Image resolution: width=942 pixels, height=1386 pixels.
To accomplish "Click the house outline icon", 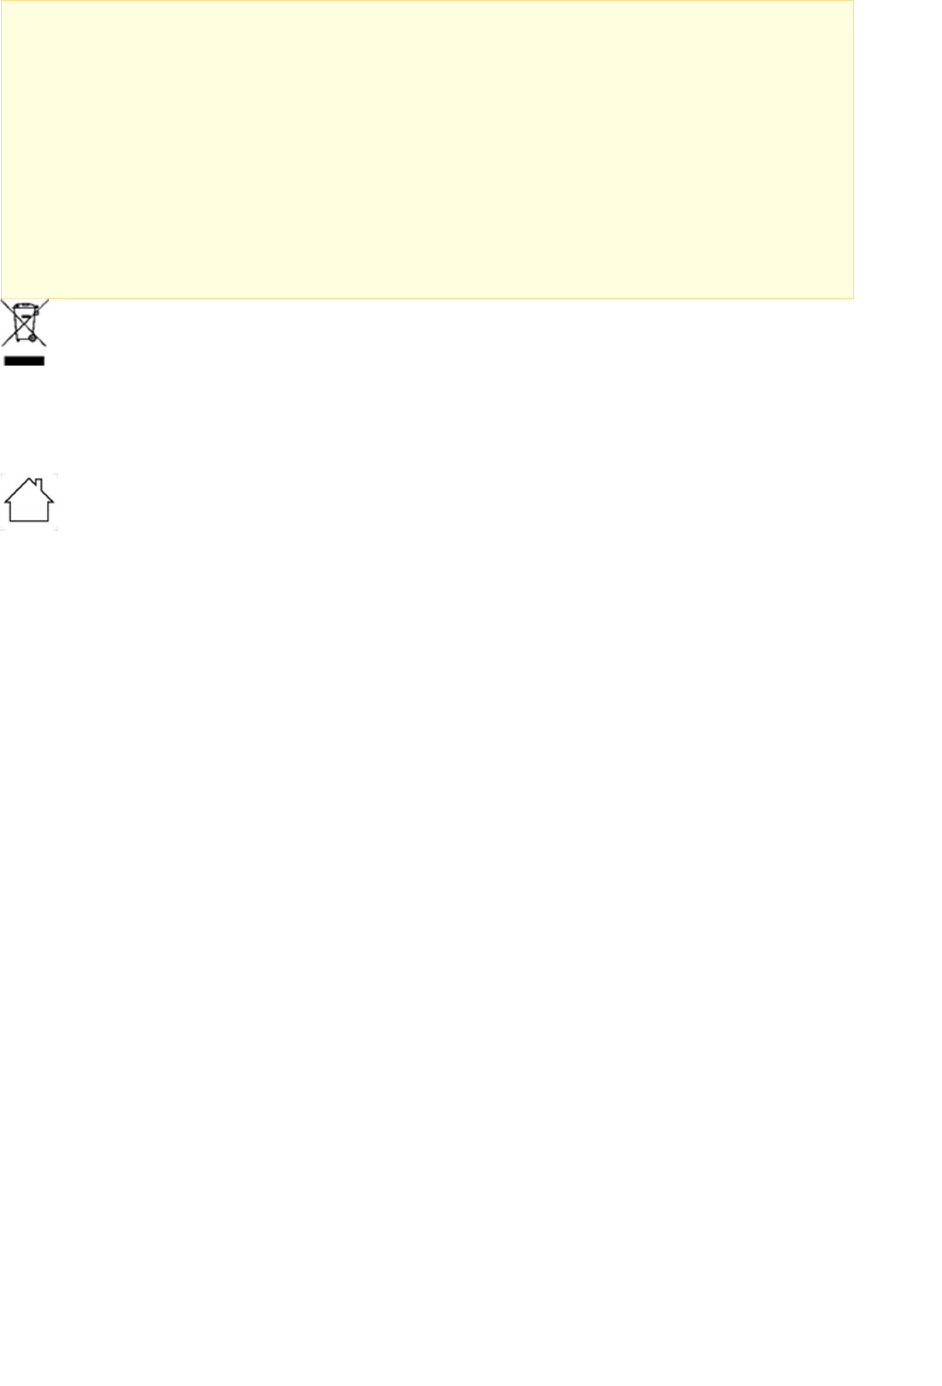I will 29,501.
